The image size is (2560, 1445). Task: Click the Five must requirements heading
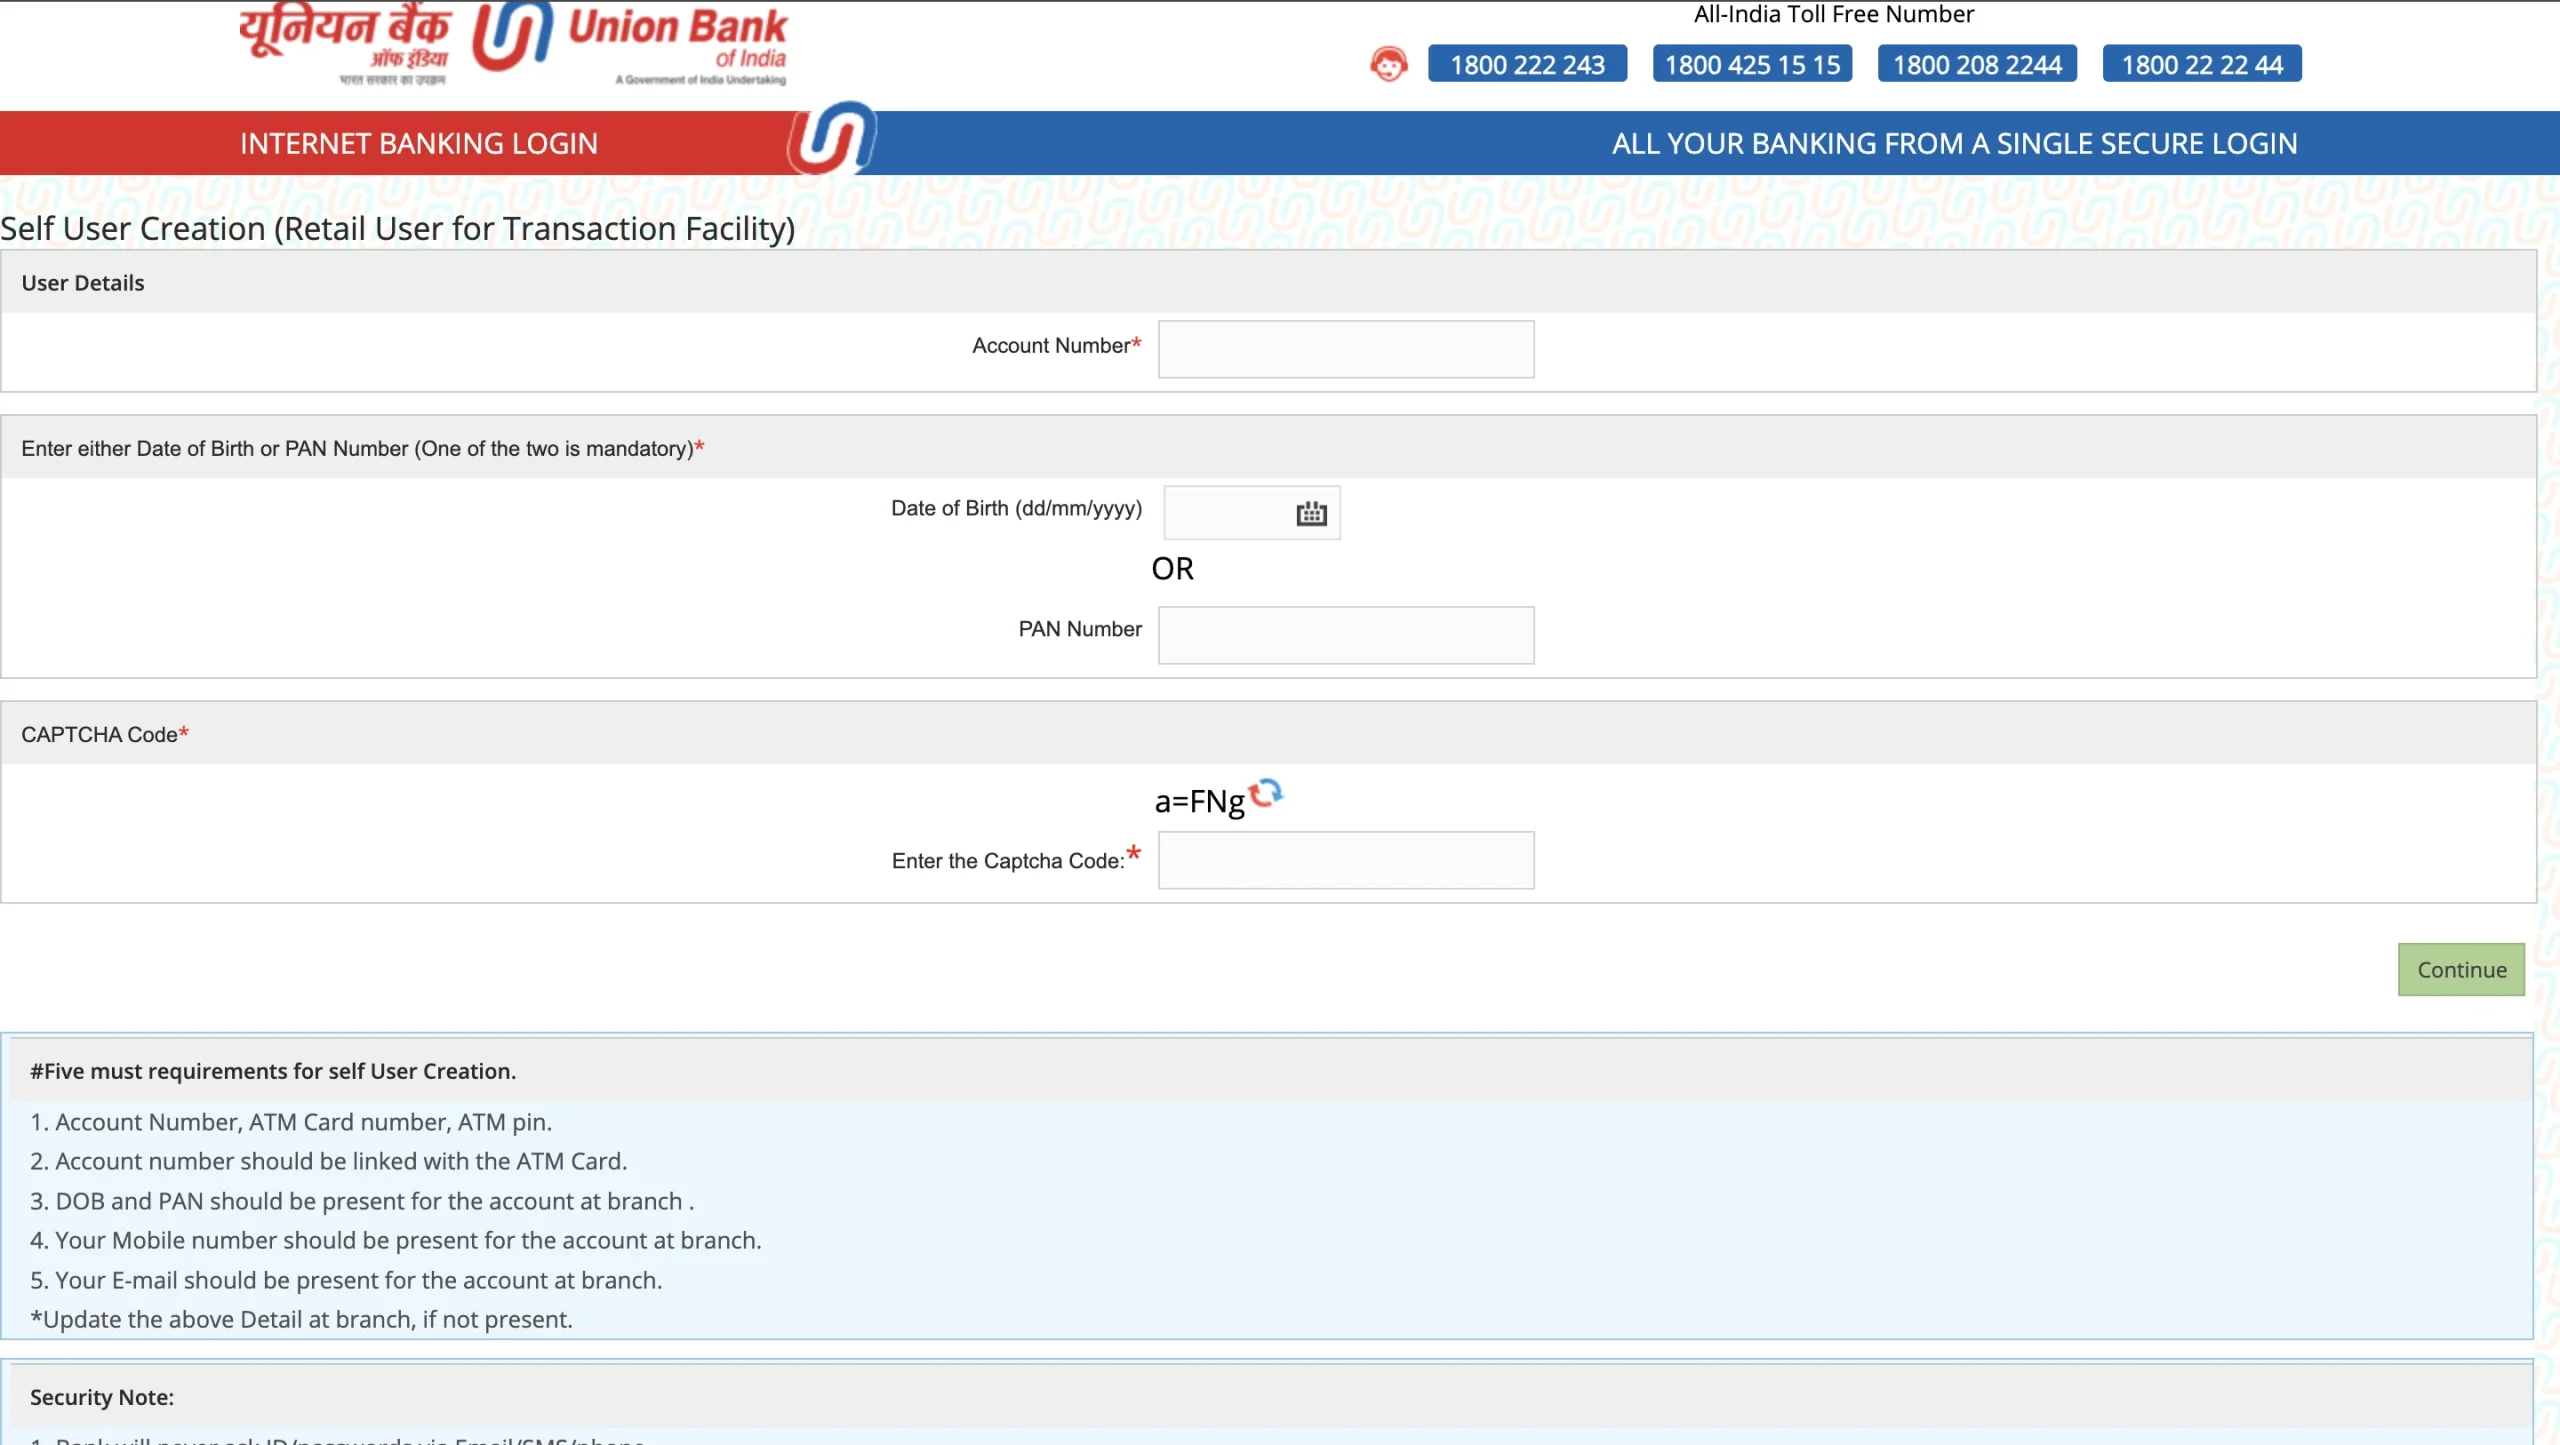point(273,1070)
